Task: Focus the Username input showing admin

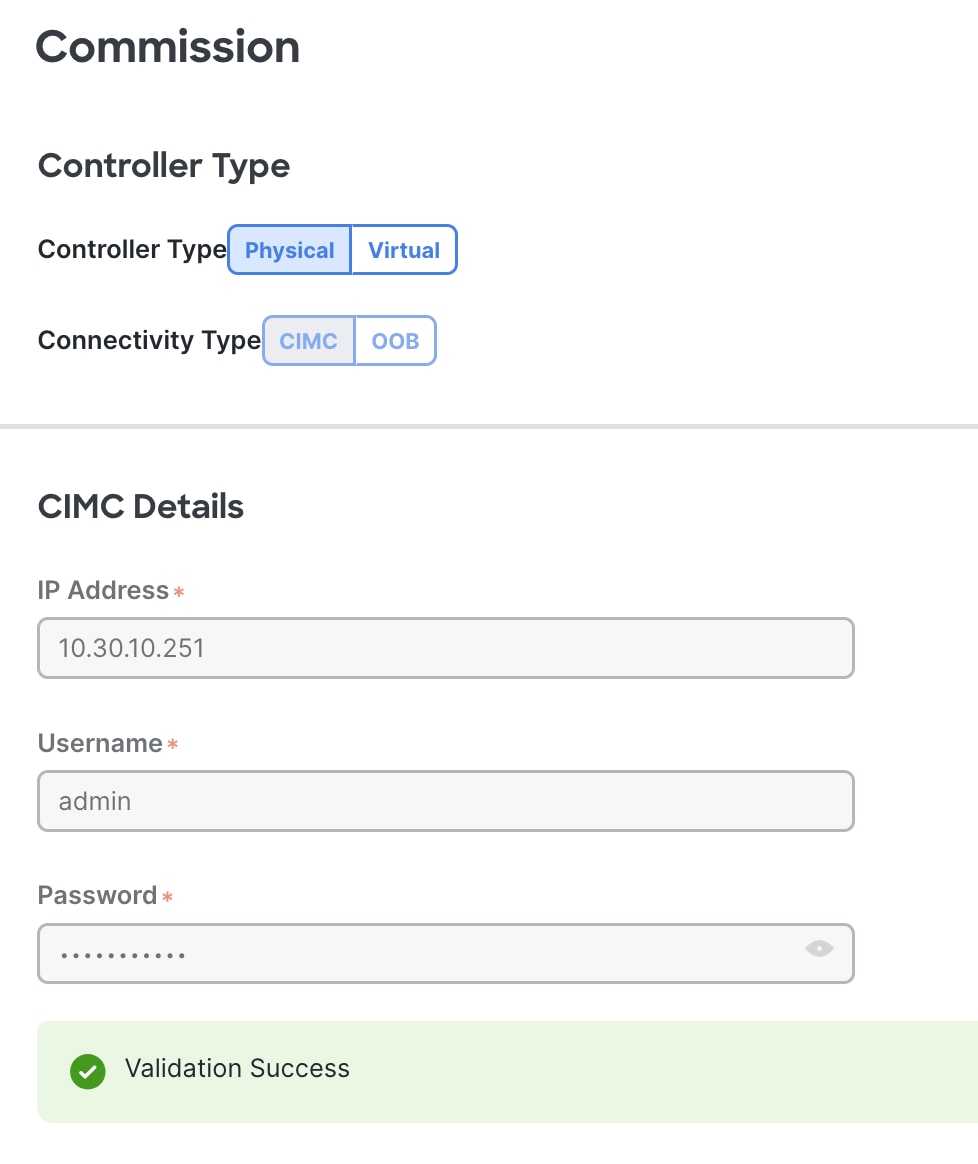Action: tap(445, 801)
